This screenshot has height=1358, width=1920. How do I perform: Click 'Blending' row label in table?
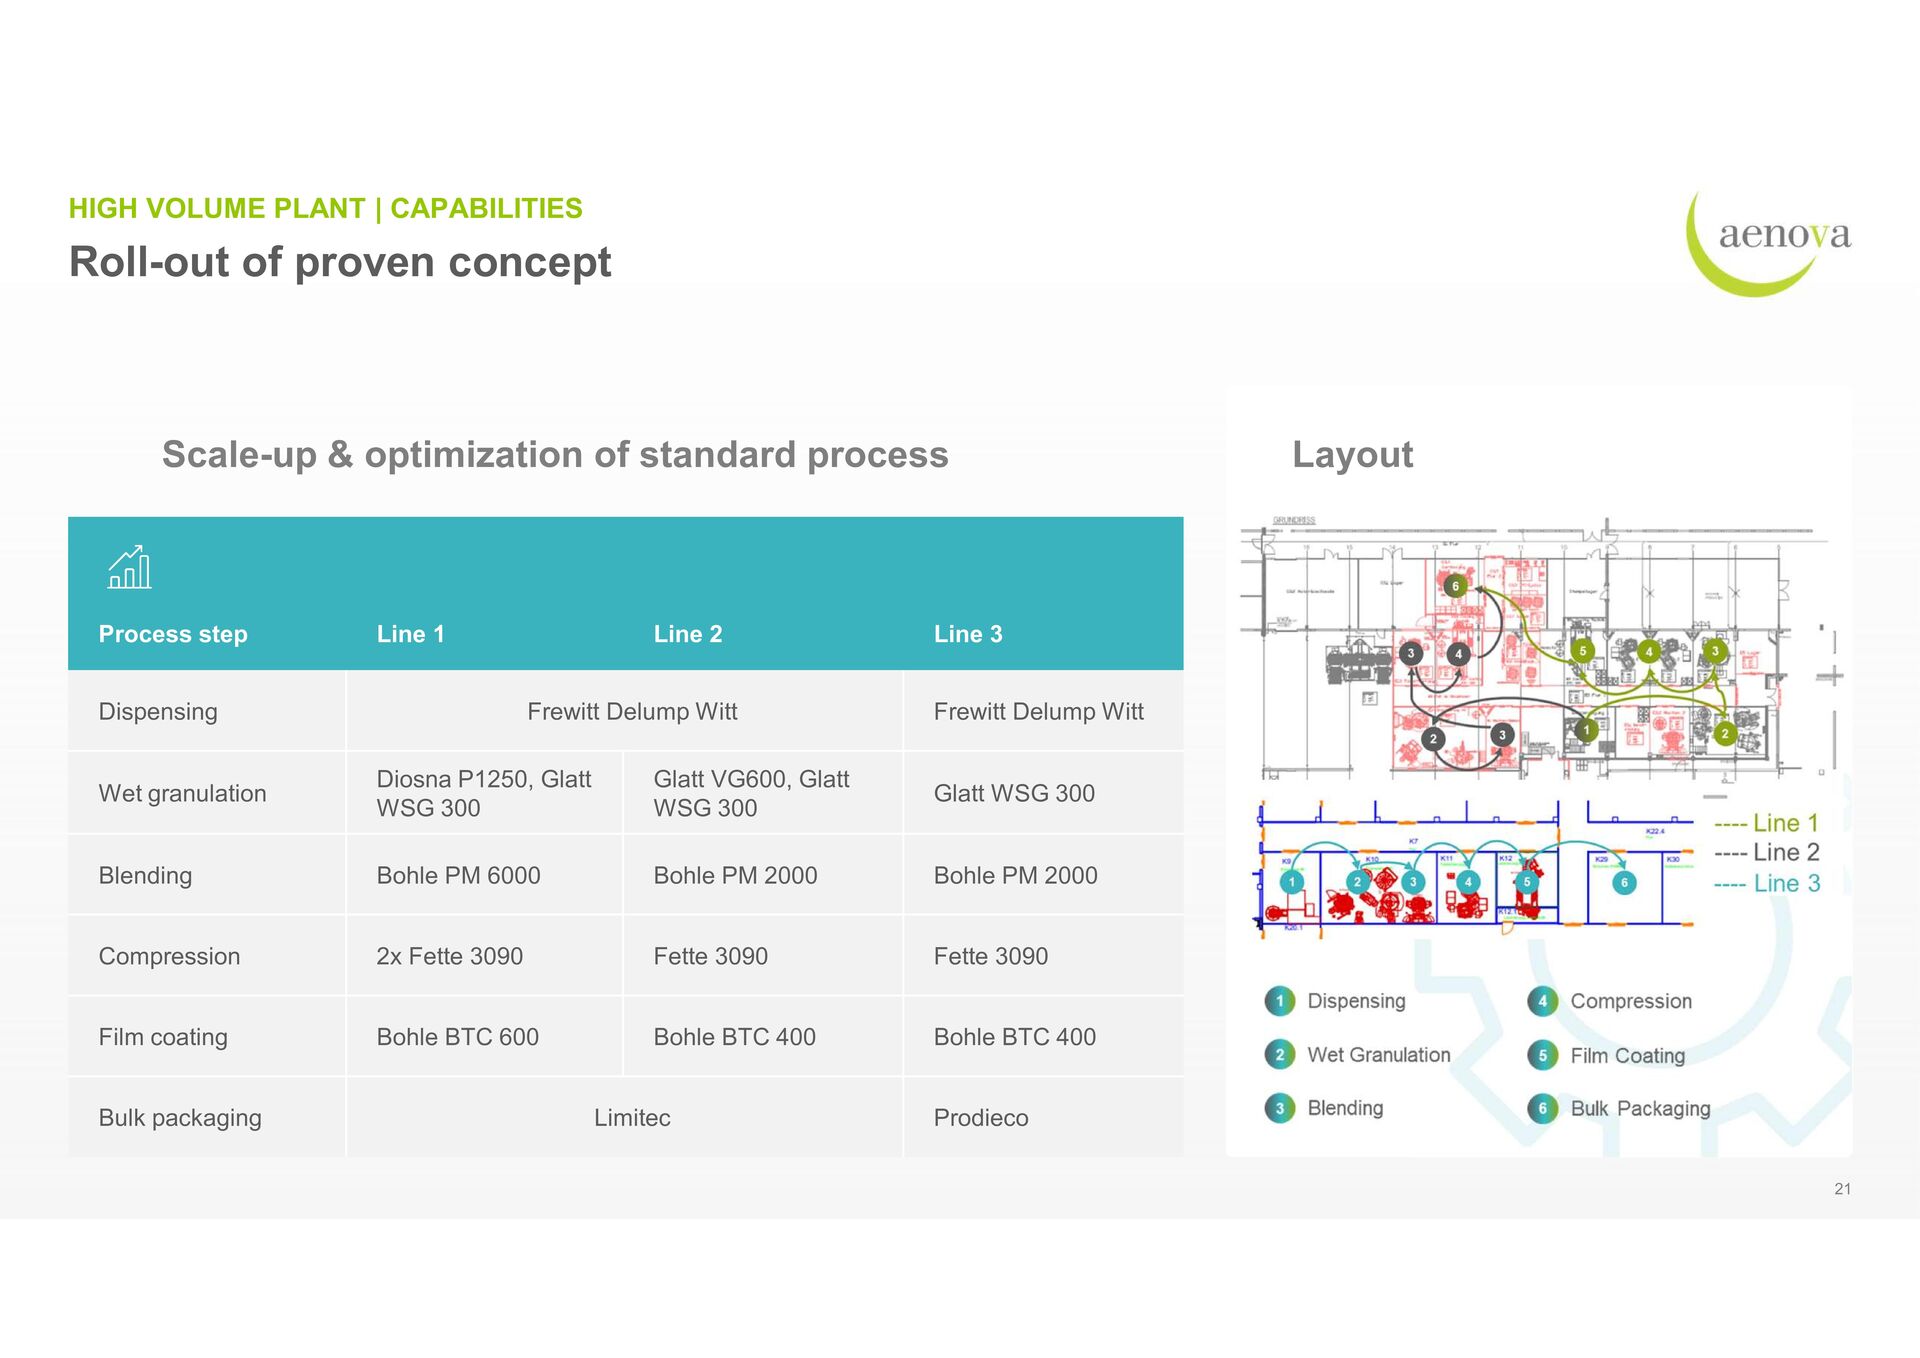point(145,876)
